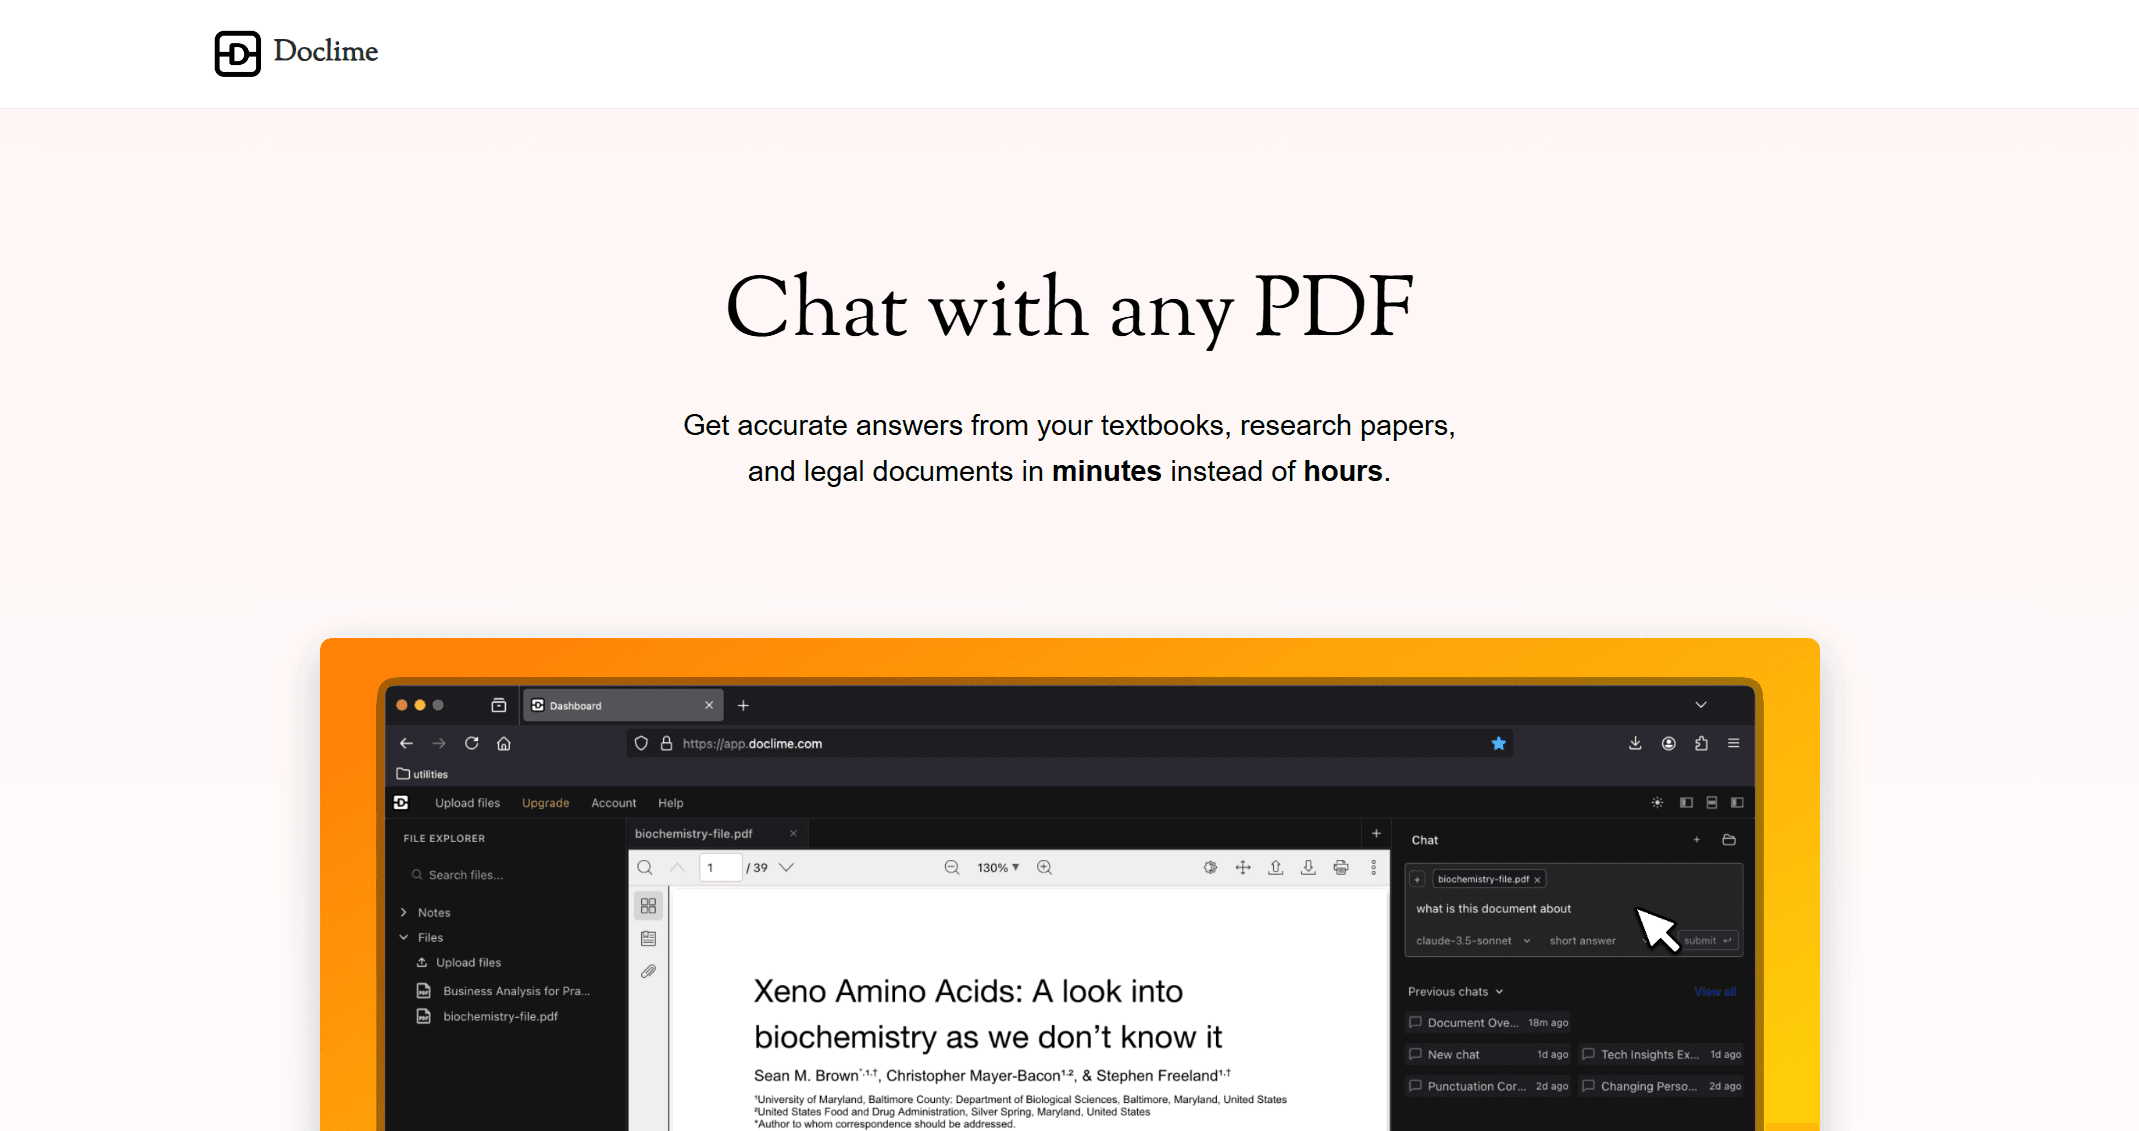Click the zoom out magnifier icon
The height and width of the screenshot is (1131, 2139).
pyautogui.click(x=952, y=867)
